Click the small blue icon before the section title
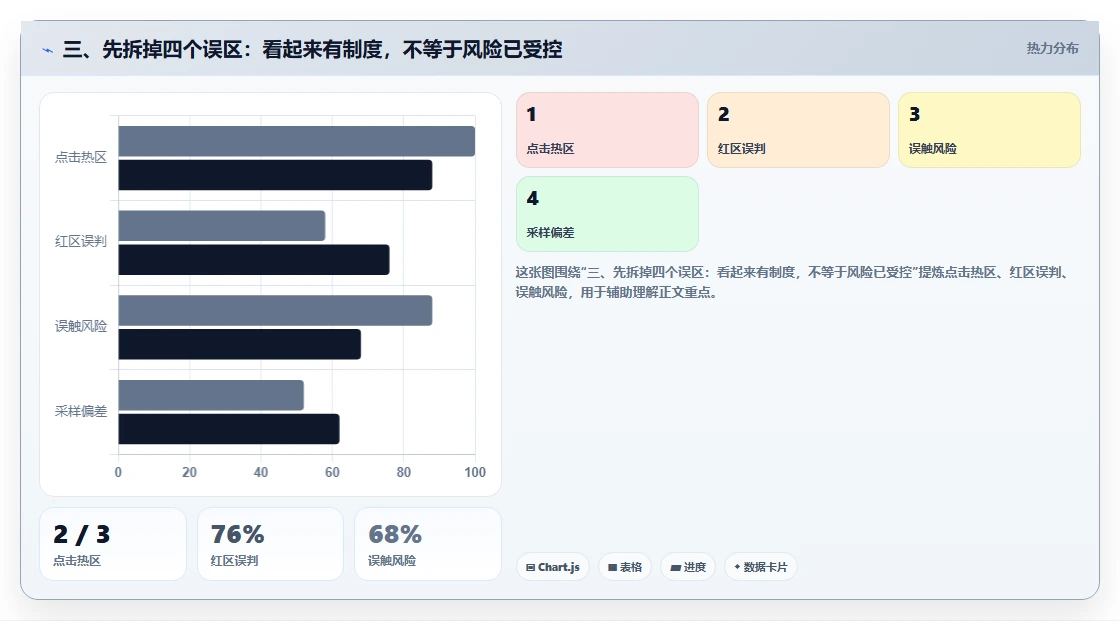Viewport: 1120px width, 621px height. coord(47,50)
